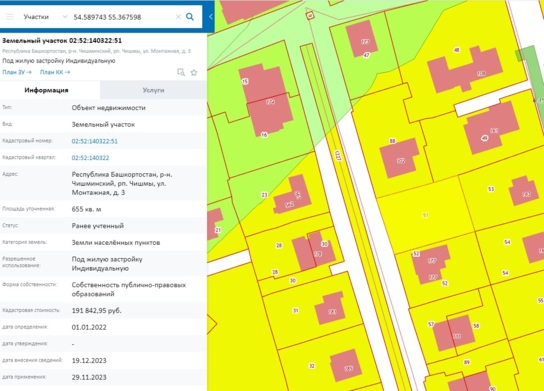
Task: Click the value Объект недвижимости
Action: tap(109, 108)
